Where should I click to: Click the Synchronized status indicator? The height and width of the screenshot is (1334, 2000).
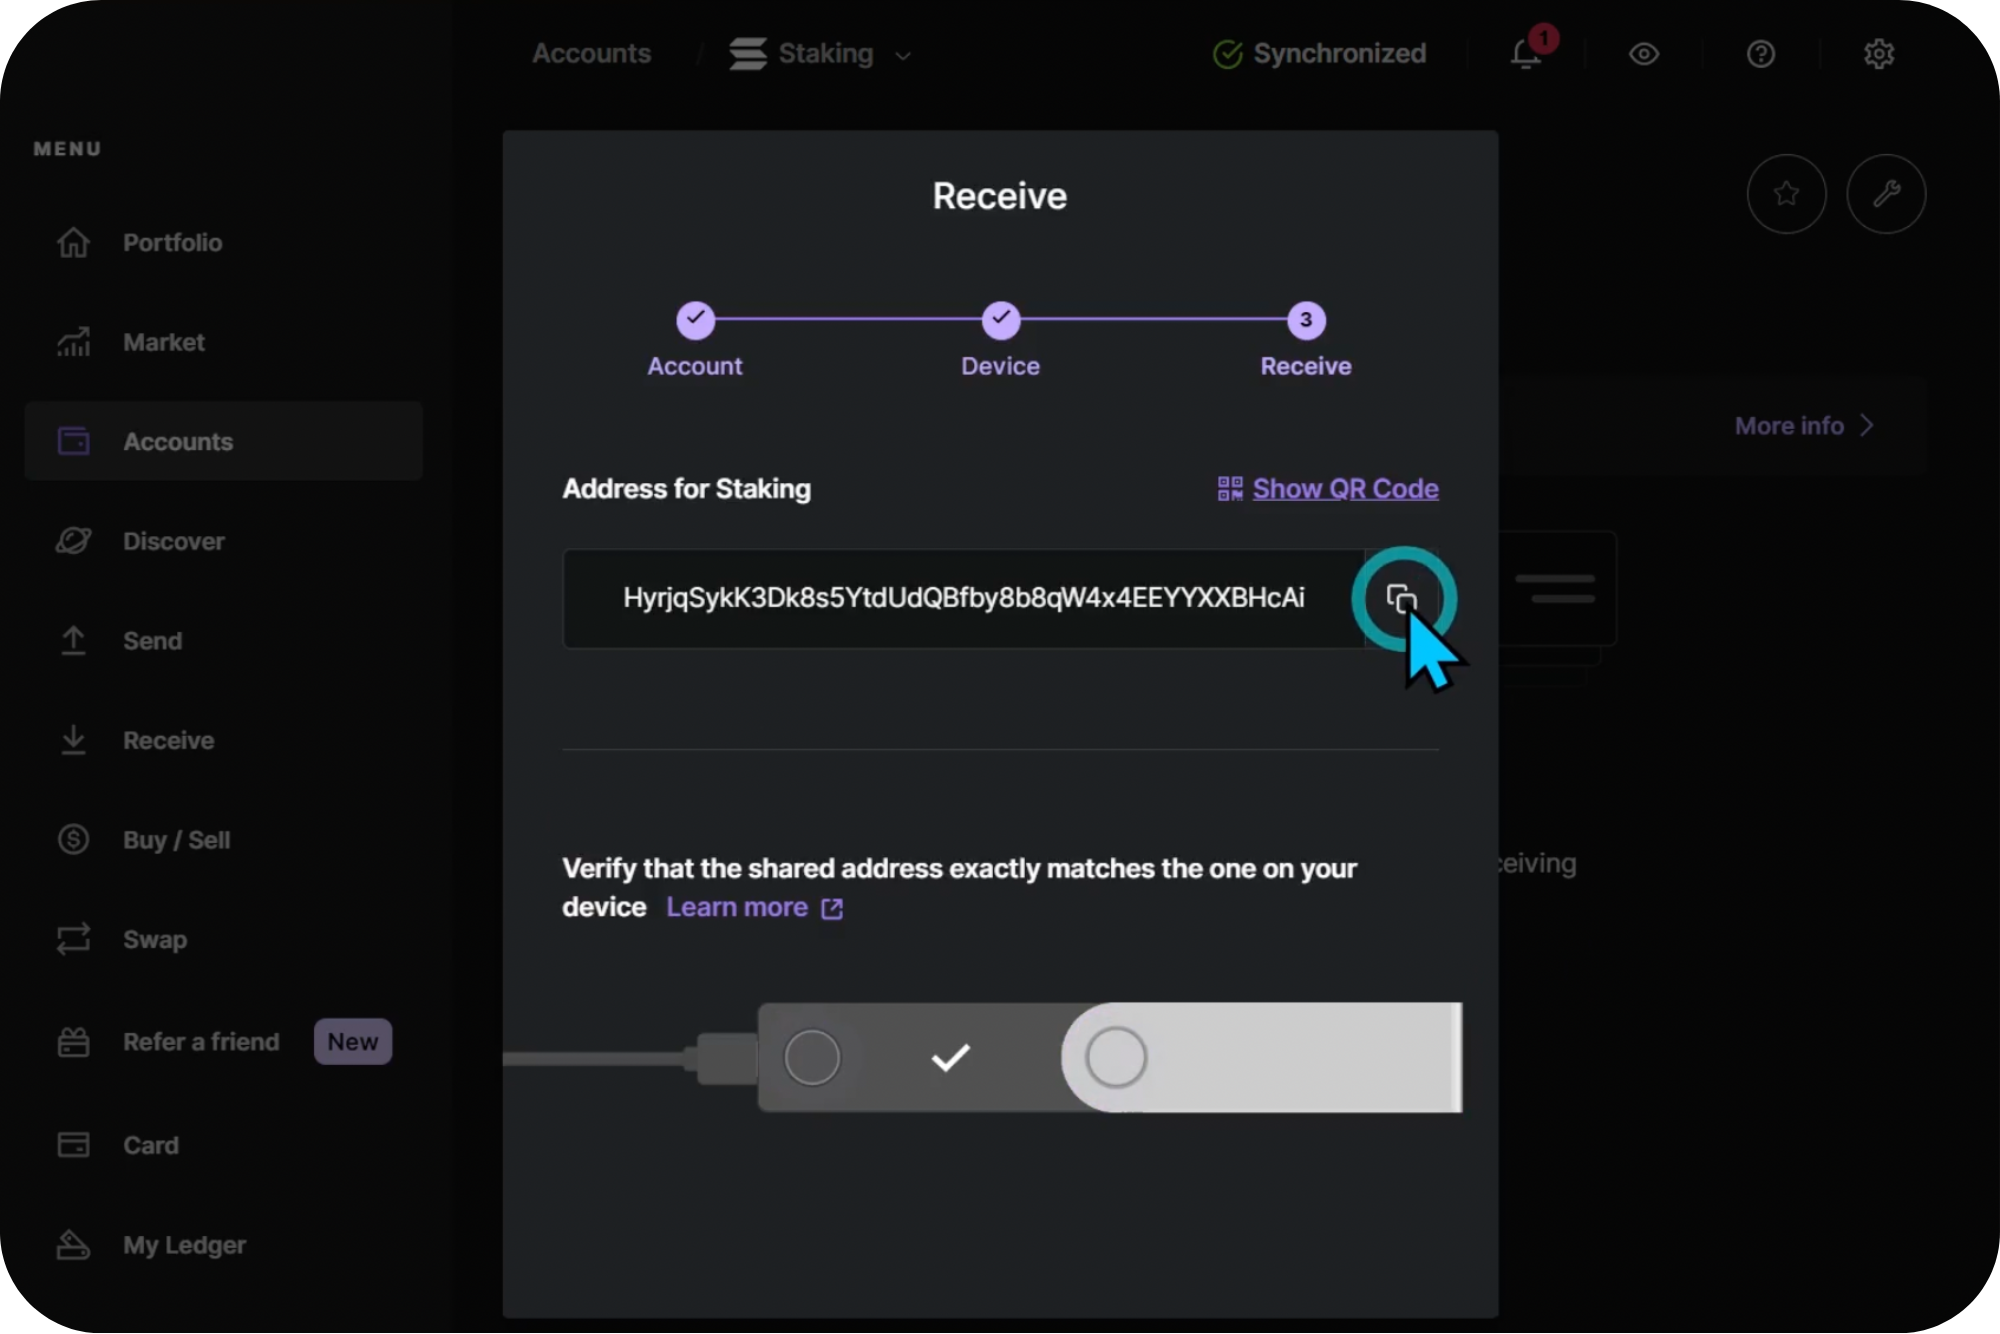point(1320,54)
